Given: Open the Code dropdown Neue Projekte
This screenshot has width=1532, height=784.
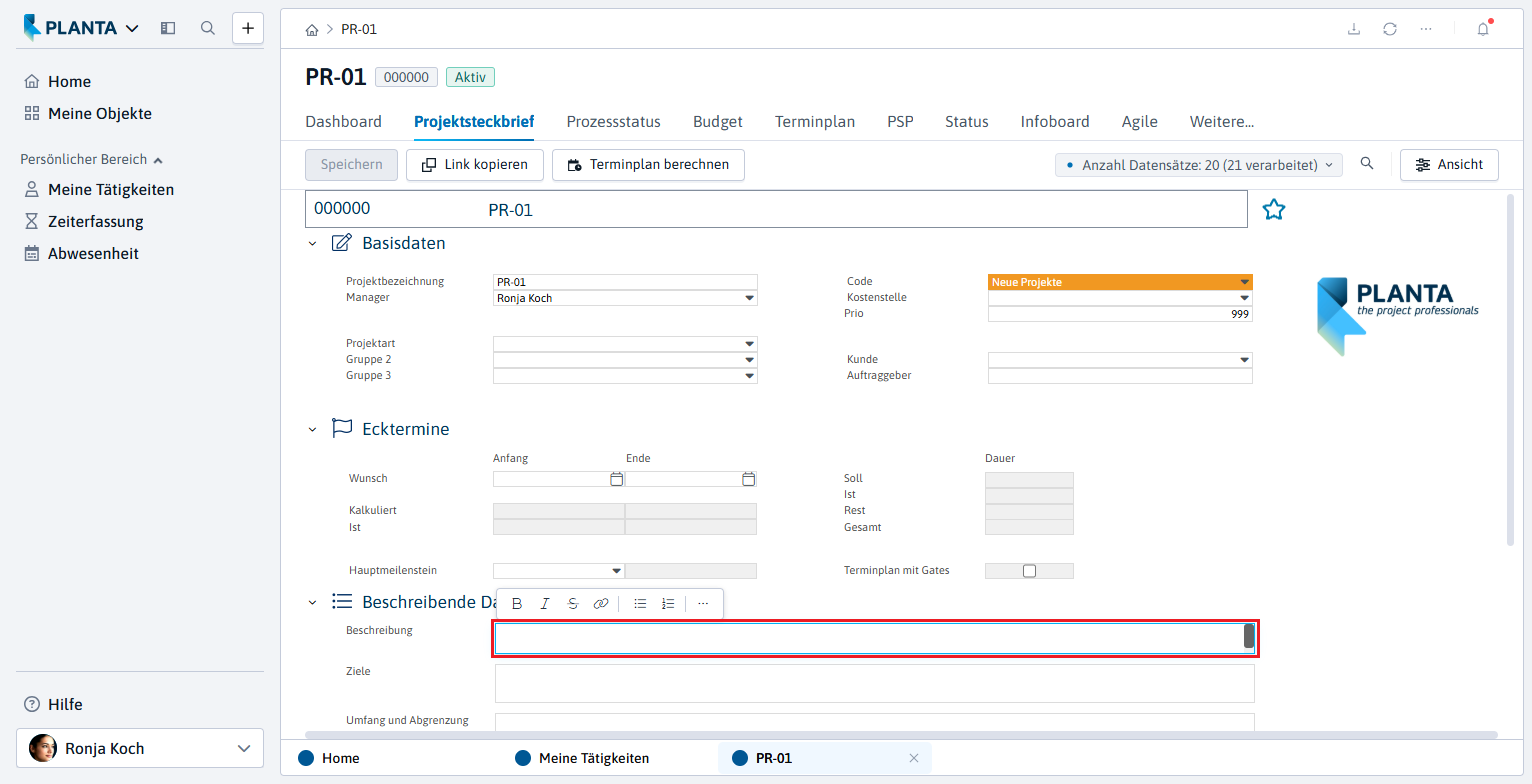Looking at the screenshot, I should tap(1245, 282).
